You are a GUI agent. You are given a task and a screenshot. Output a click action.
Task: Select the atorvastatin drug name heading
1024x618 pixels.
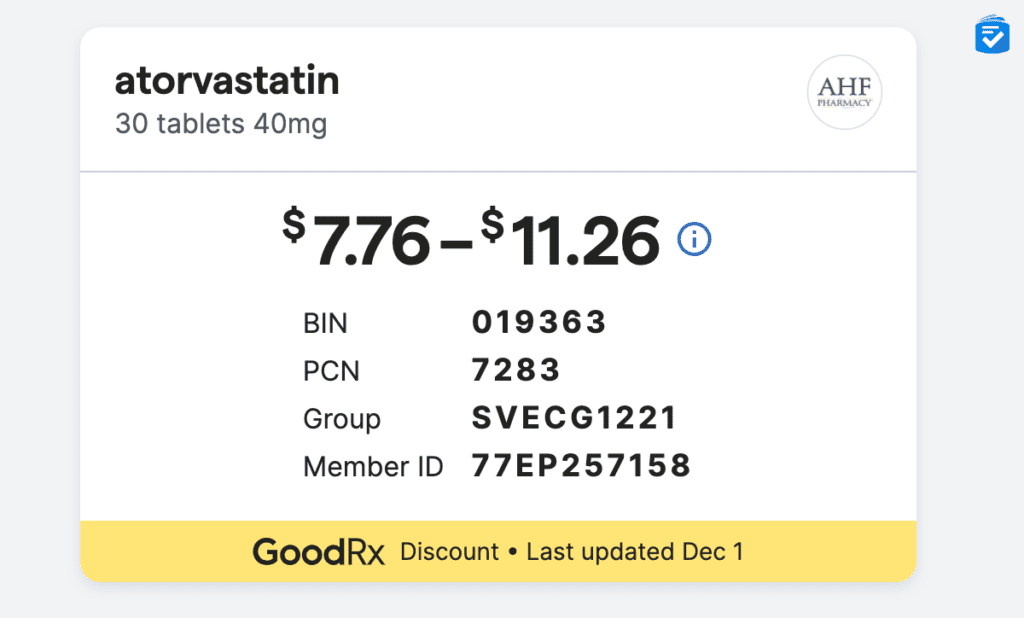point(227,81)
